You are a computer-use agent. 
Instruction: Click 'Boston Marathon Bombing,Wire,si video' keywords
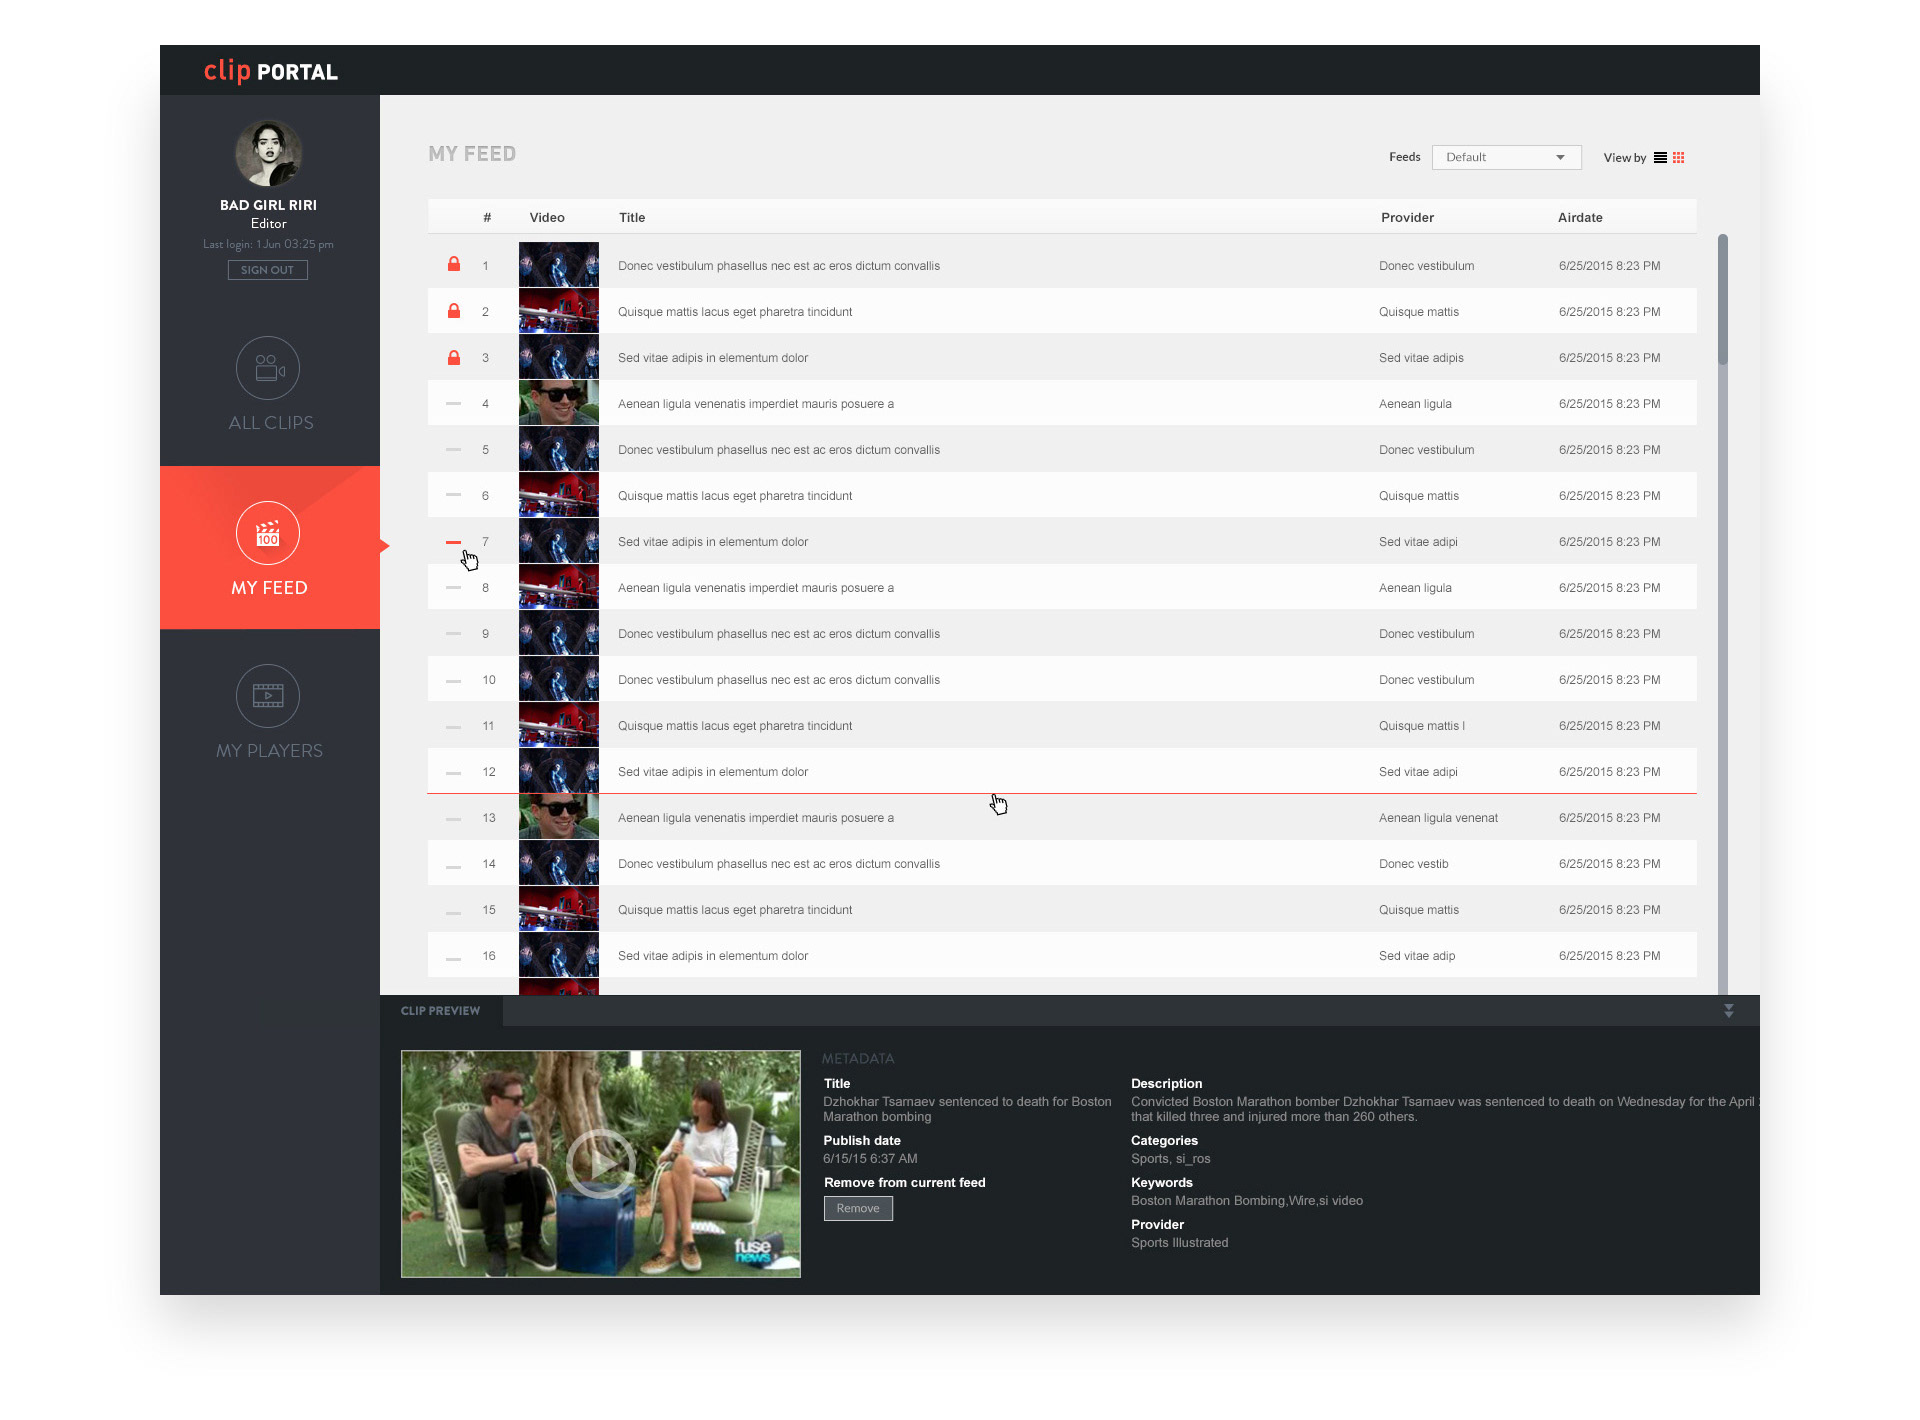point(1247,1201)
